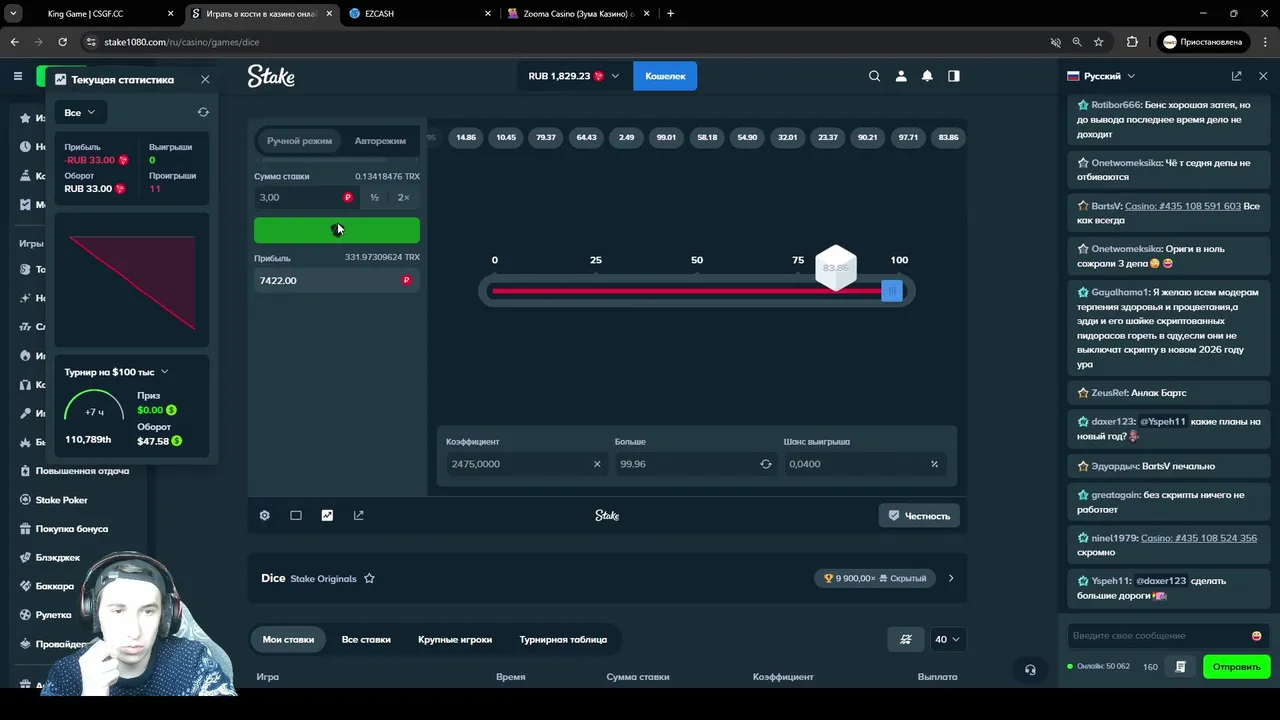
Task: Open game settings gear icon
Action: click(x=265, y=516)
